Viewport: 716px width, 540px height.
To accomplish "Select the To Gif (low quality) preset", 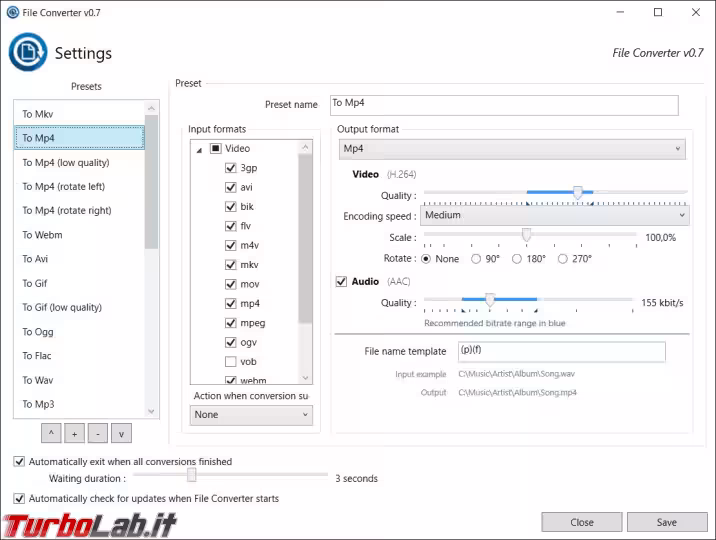I will (79, 307).
